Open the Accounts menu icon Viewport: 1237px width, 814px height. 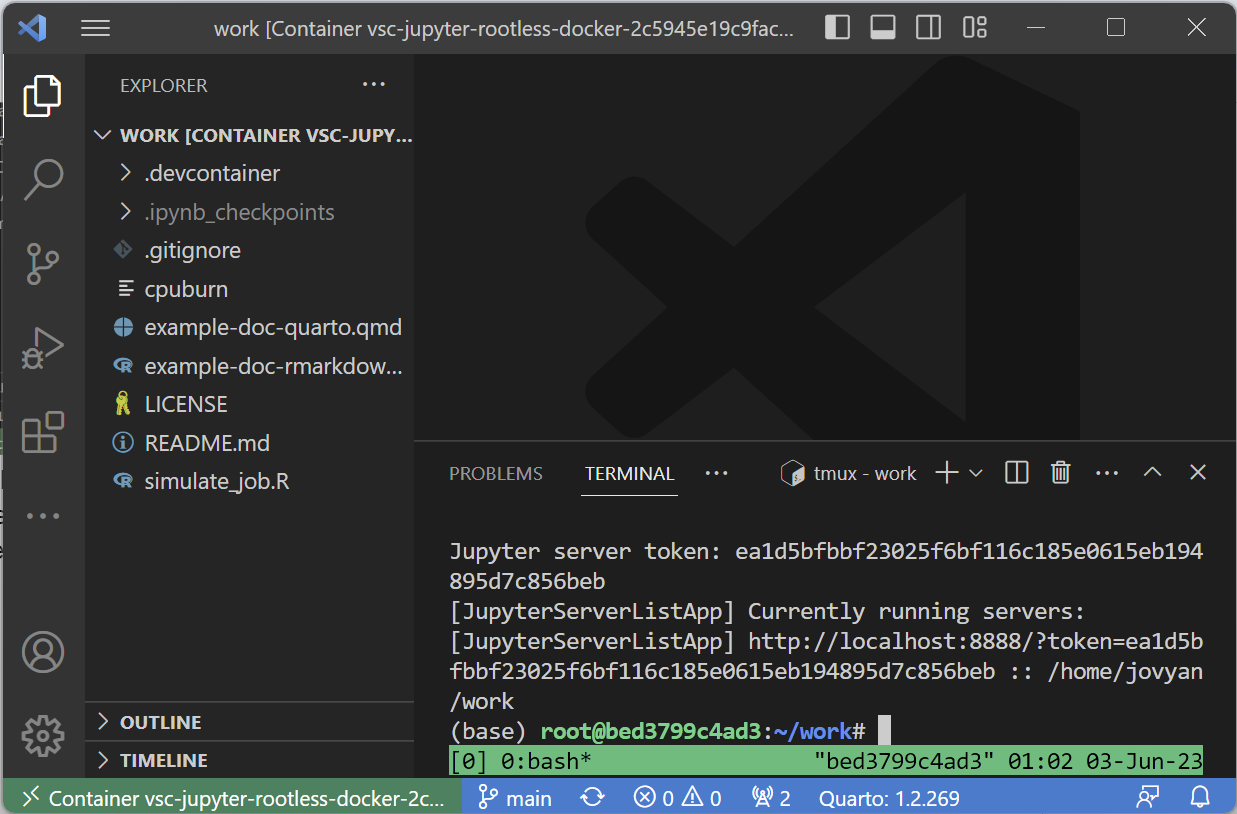click(43, 652)
